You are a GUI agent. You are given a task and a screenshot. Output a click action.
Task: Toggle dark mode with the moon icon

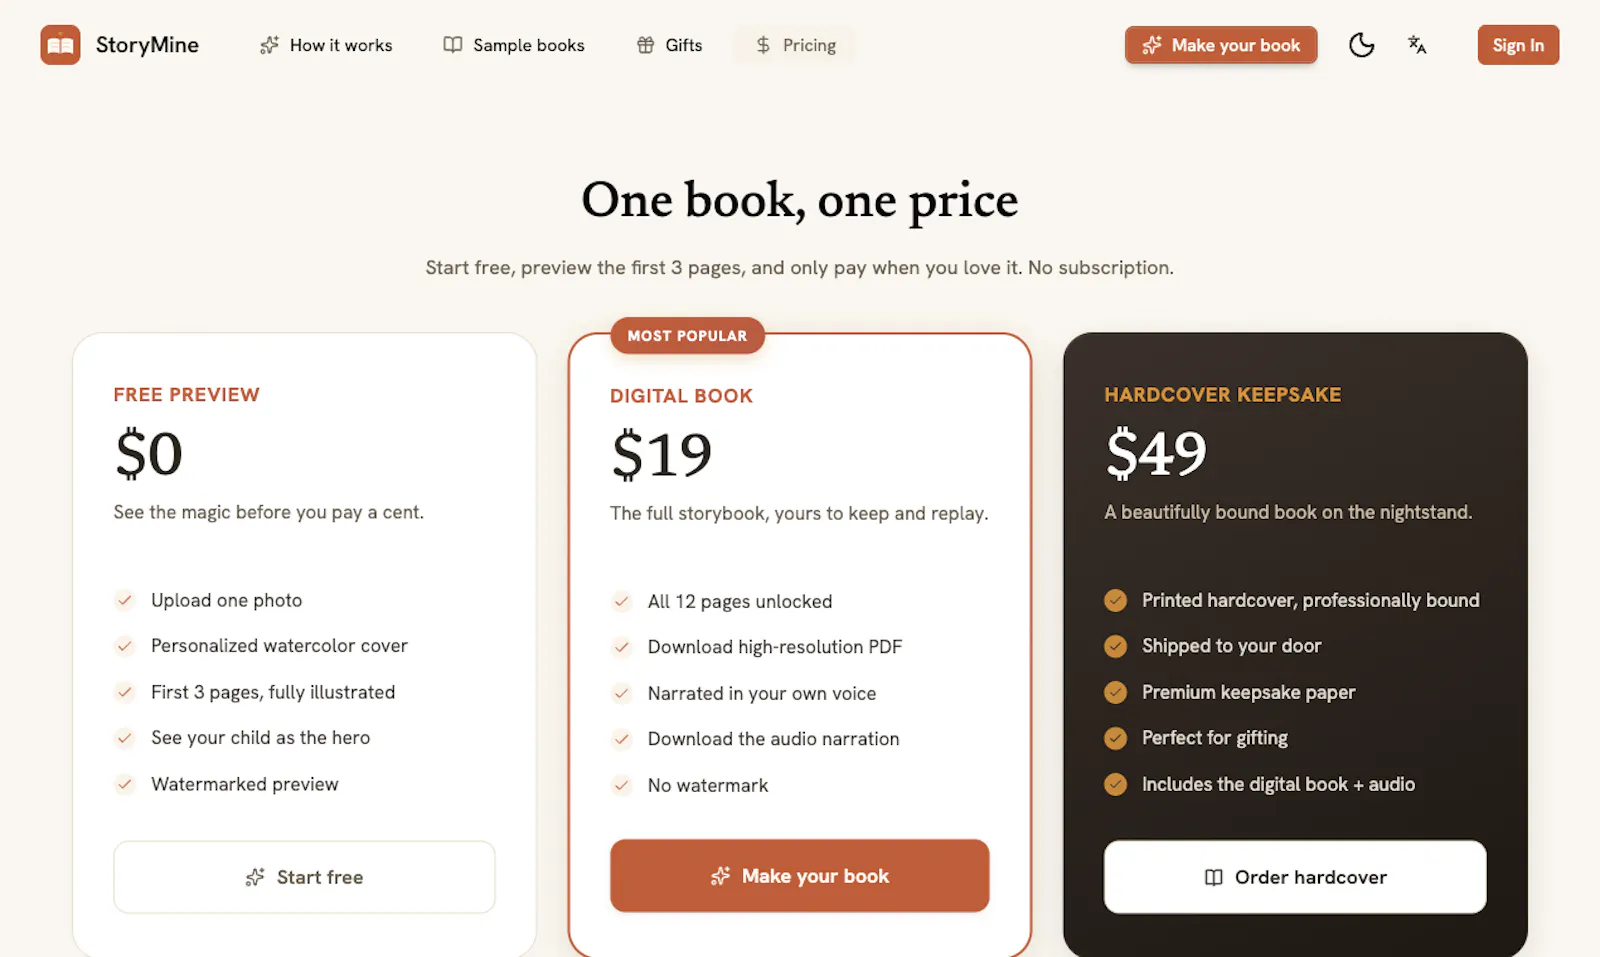1361,45
